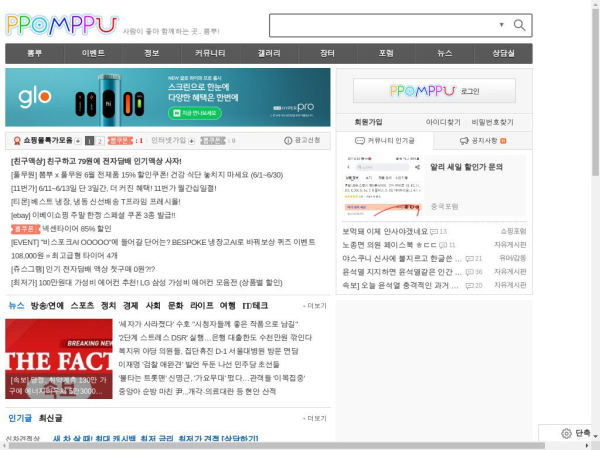This screenshot has height=450, width=600.
Task: Open the 장터 navigation menu
Action: [328, 53]
